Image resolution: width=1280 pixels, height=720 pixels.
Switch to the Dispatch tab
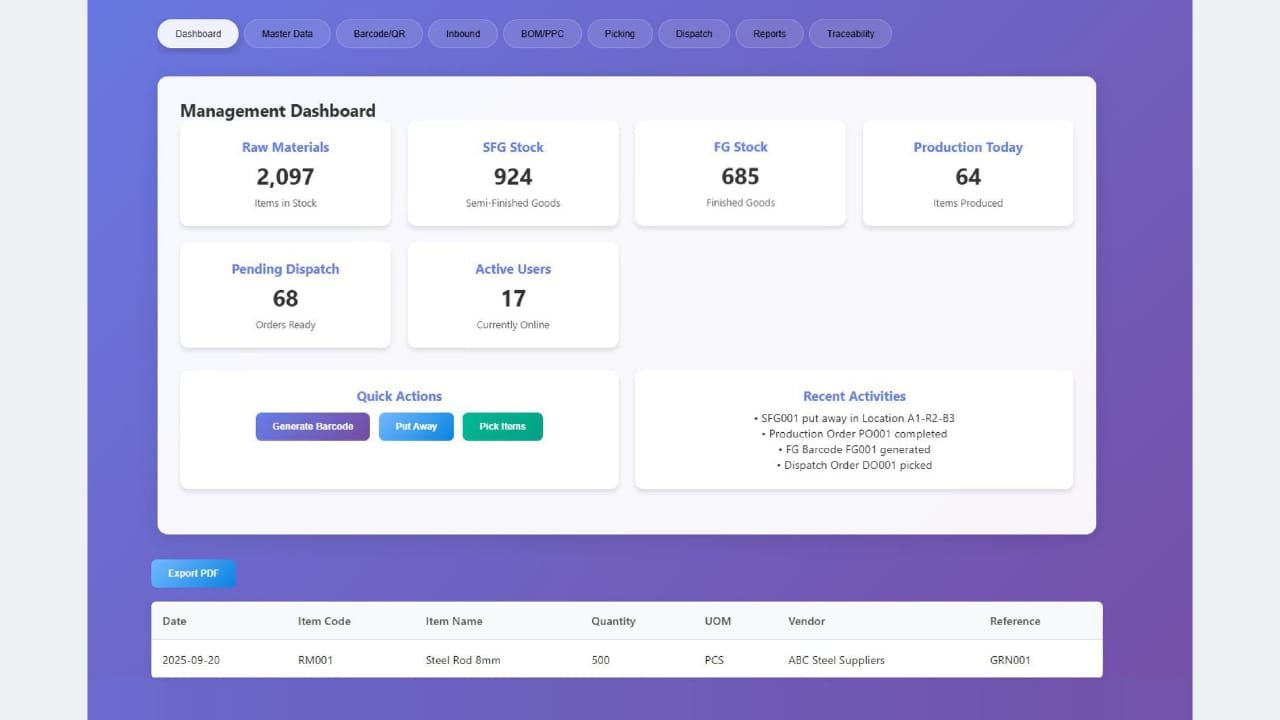(x=694, y=34)
